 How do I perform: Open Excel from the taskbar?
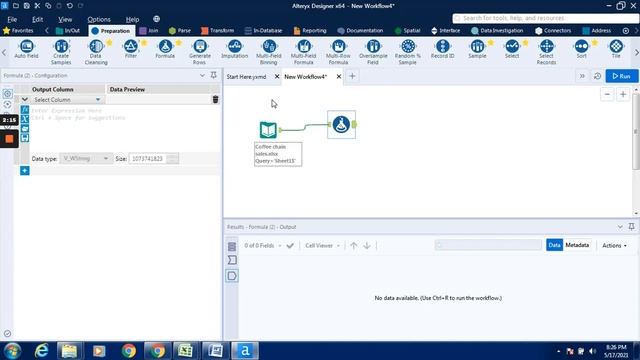(185, 351)
